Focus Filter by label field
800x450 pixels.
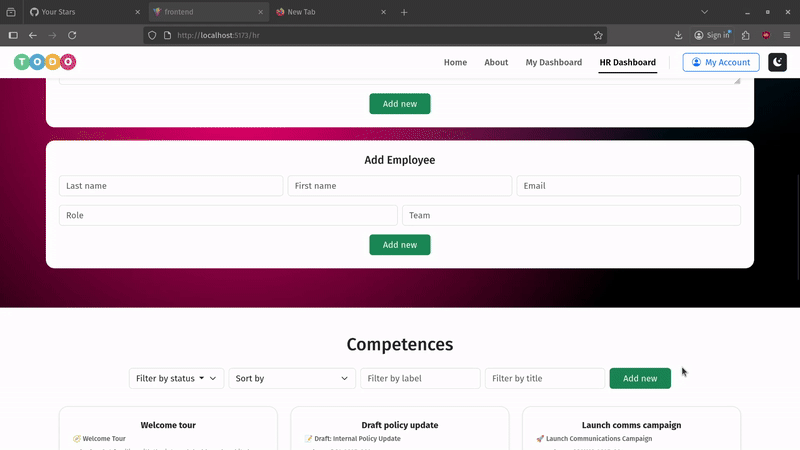click(420, 379)
